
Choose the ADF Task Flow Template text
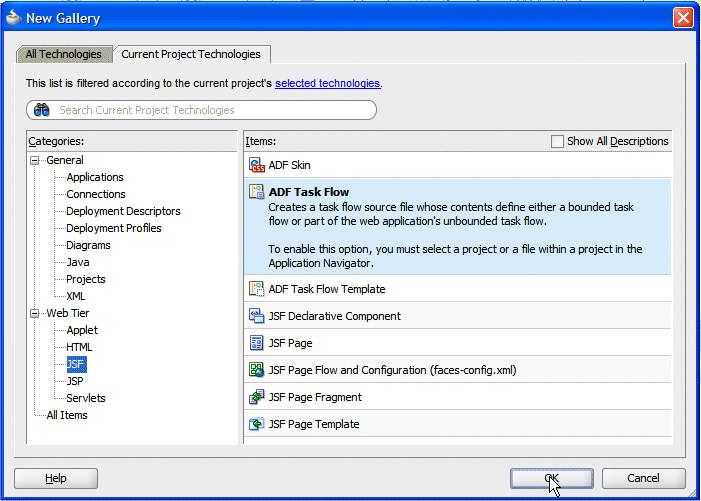click(x=327, y=289)
